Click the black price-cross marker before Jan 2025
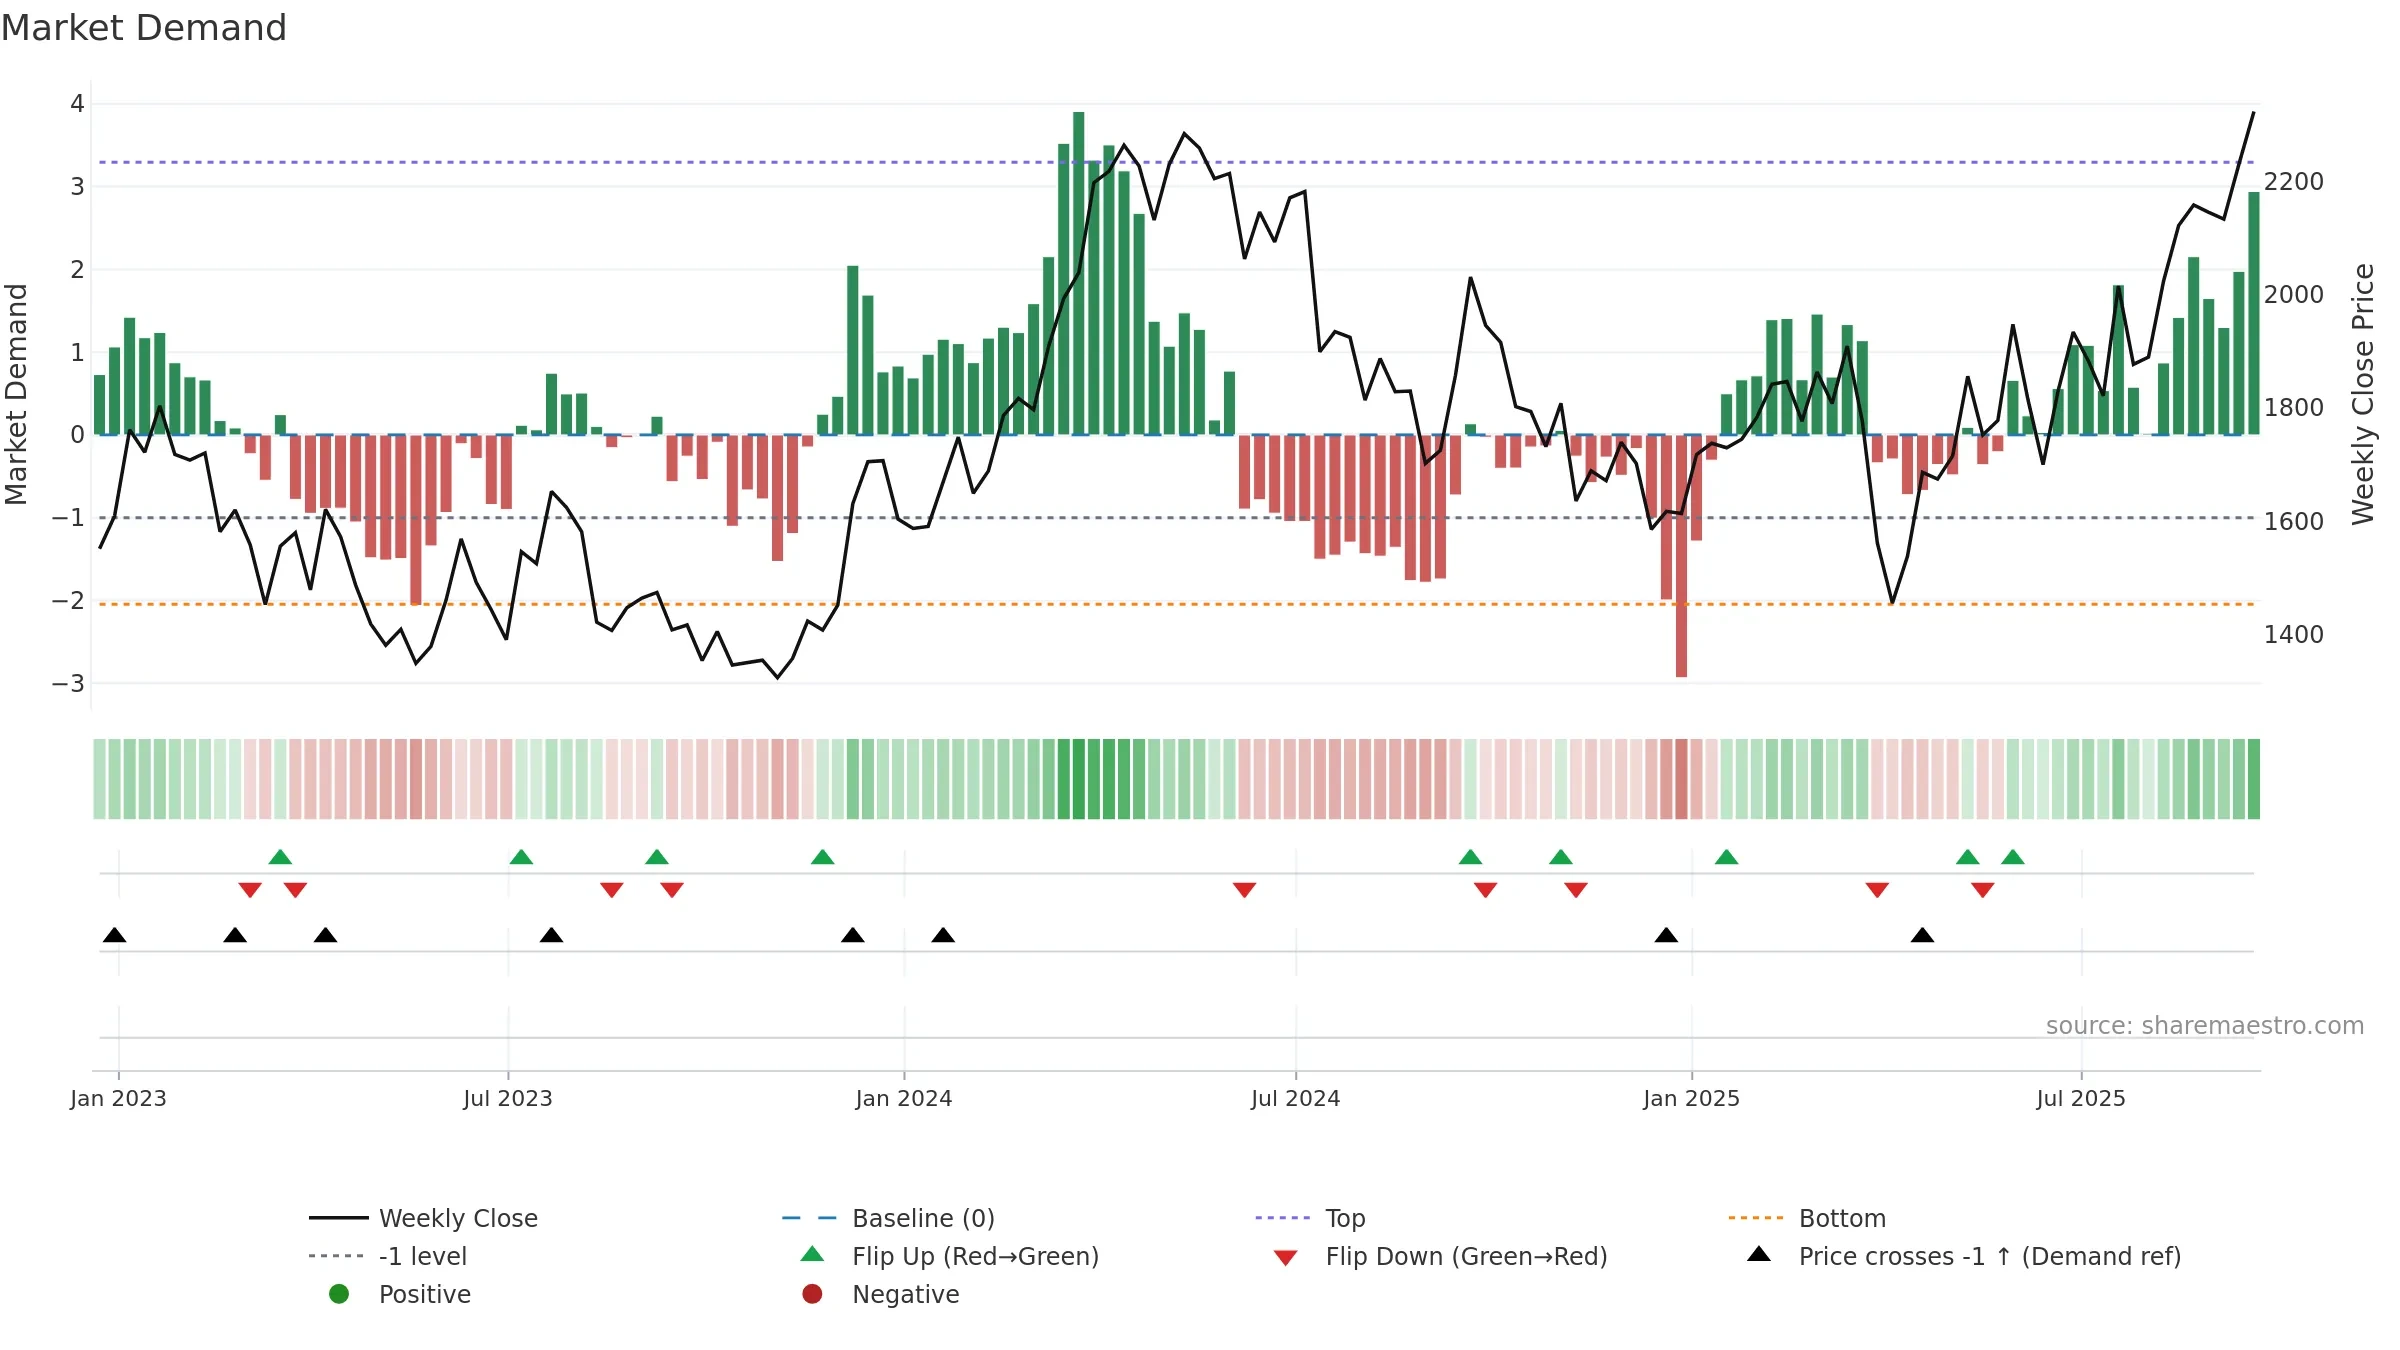2400x1350 pixels. point(1666,935)
